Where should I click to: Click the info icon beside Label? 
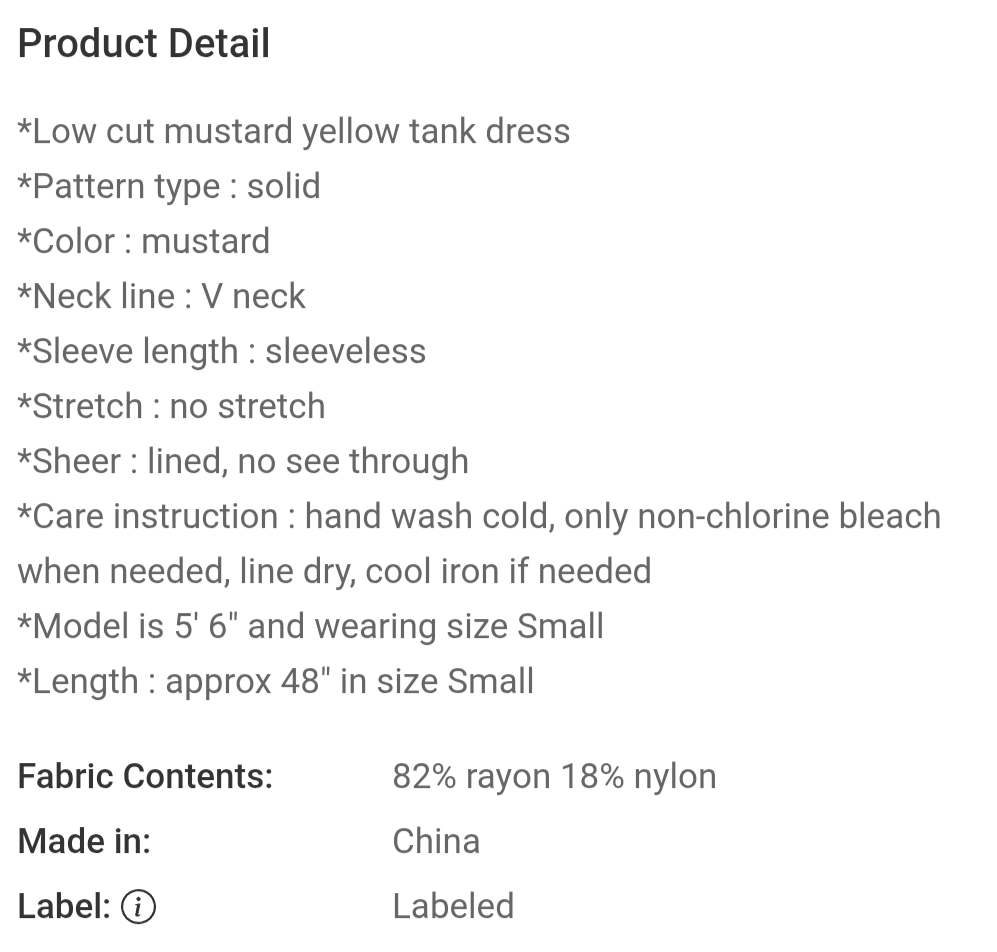click(x=138, y=906)
